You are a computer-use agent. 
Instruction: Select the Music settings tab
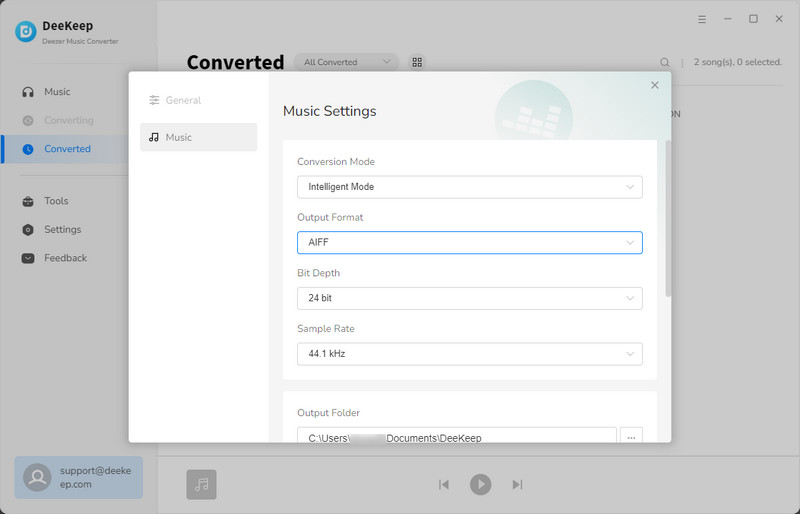click(x=198, y=137)
